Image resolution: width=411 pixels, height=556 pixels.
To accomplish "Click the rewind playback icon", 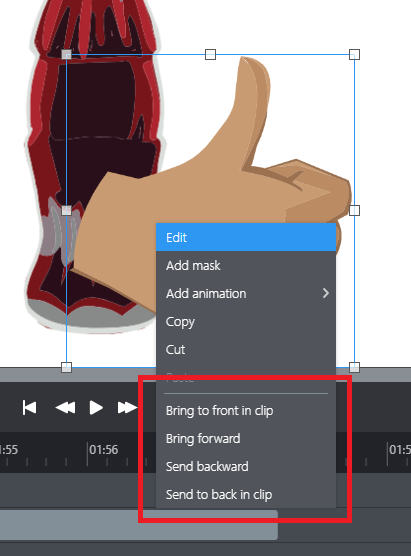I will (x=65, y=407).
